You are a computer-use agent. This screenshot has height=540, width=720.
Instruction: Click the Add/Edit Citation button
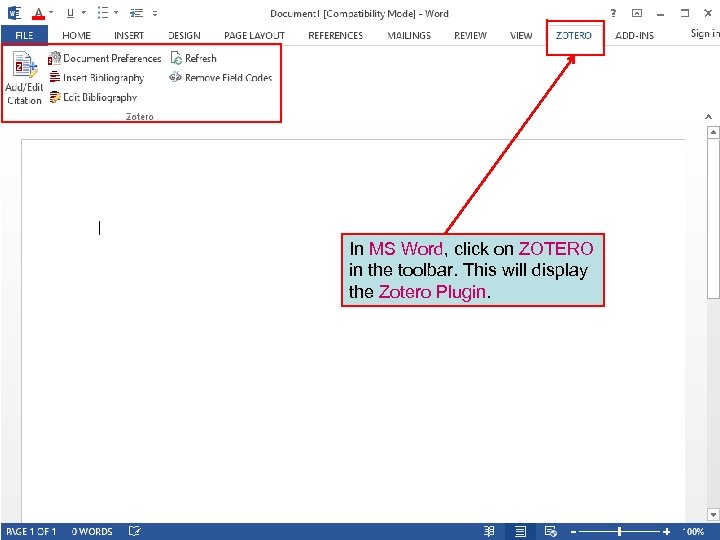(24, 78)
